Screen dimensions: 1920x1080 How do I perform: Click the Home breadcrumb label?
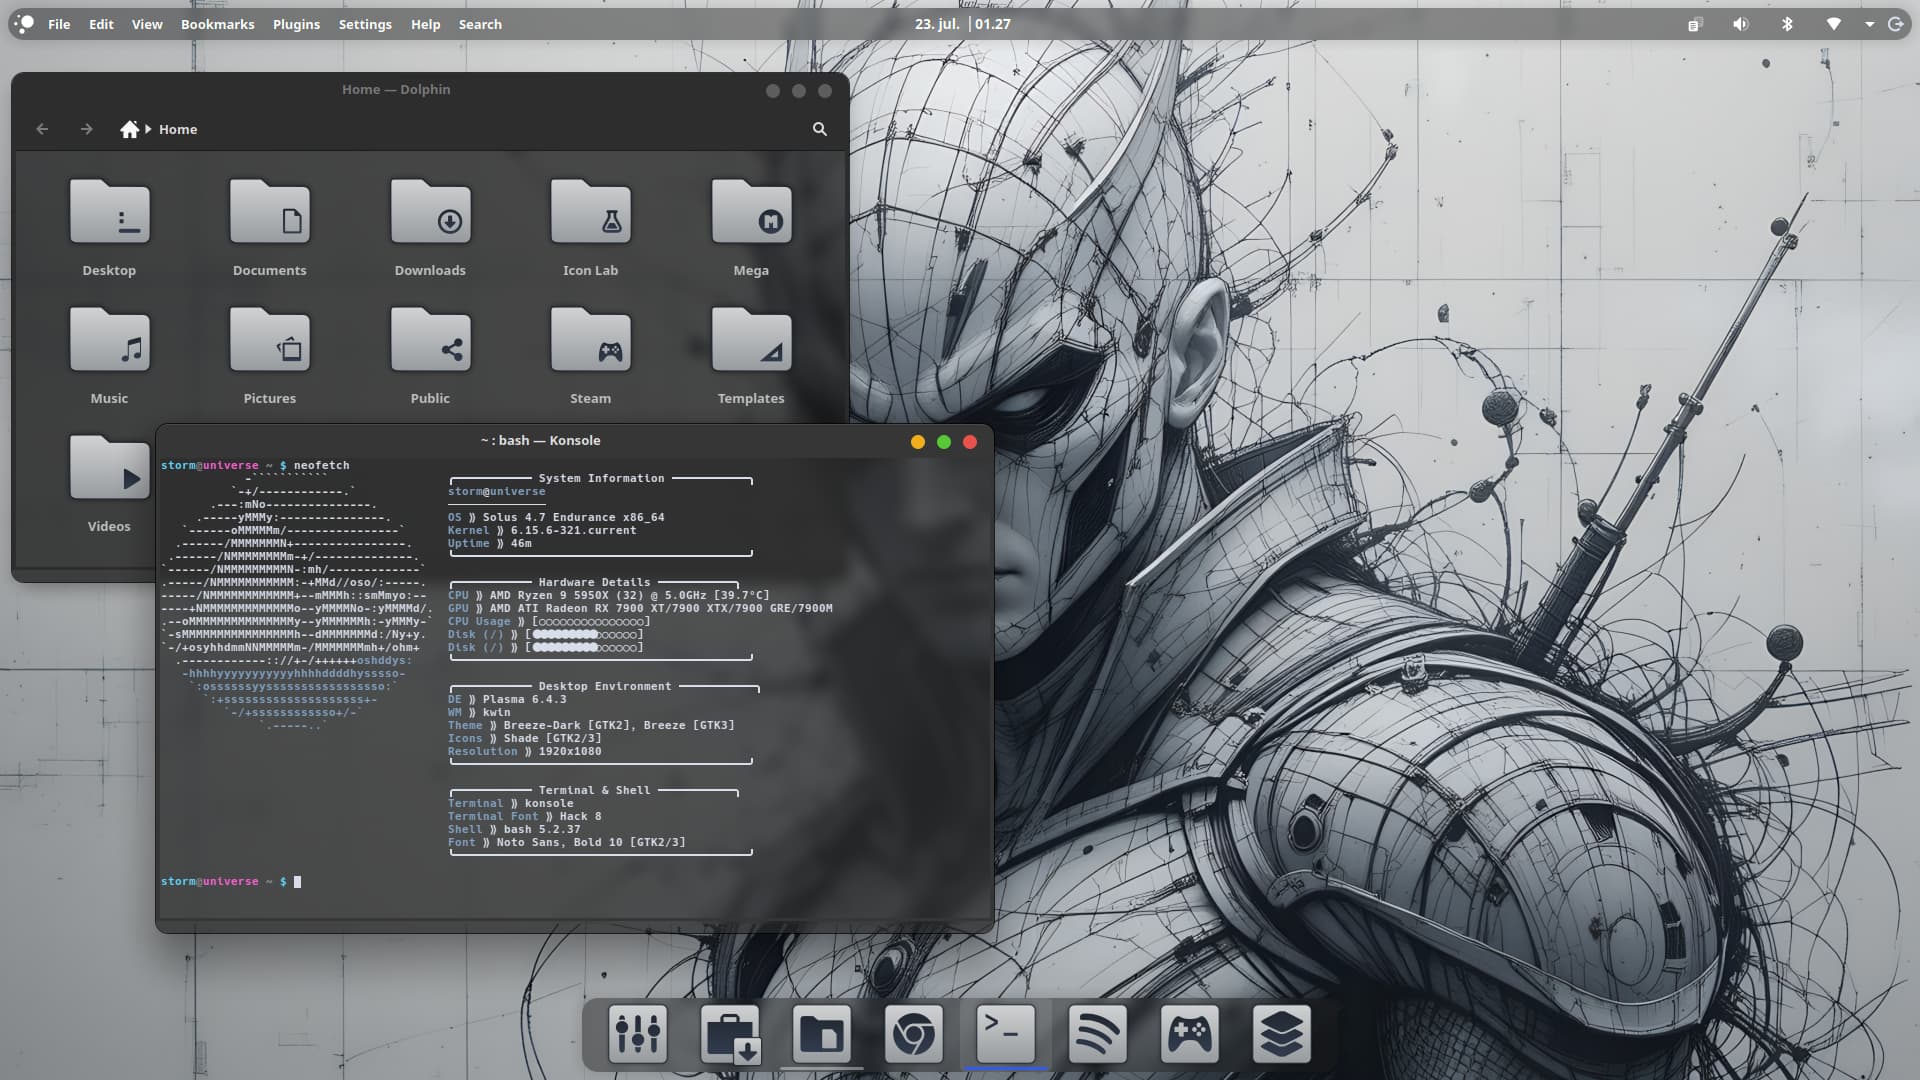coord(178,129)
